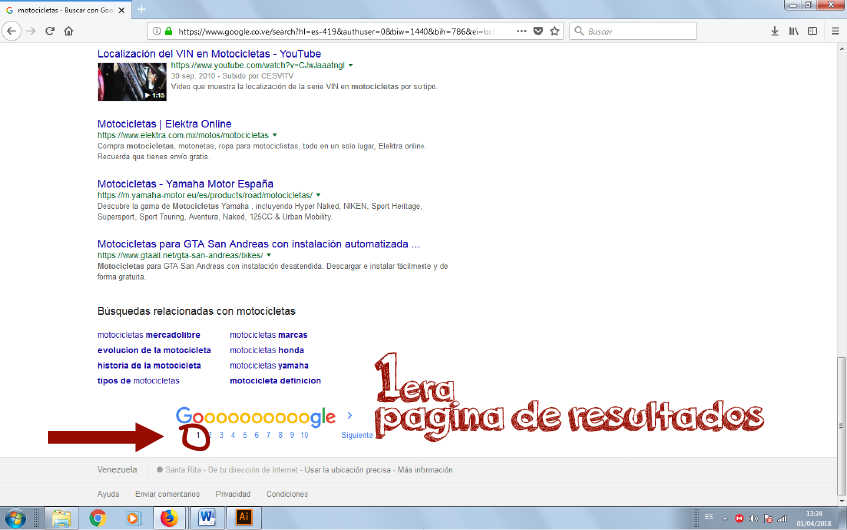Go to results page 7
847x530 pixels.
coord(268,435)
